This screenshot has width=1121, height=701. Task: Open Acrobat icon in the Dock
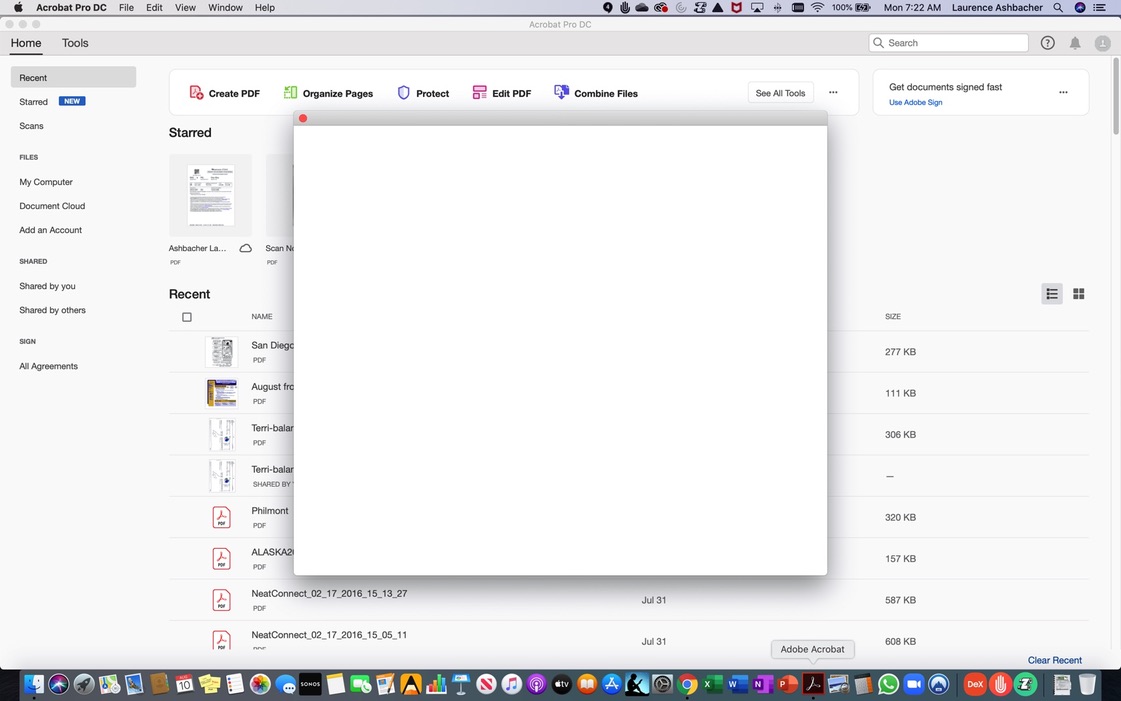[813, 684]
